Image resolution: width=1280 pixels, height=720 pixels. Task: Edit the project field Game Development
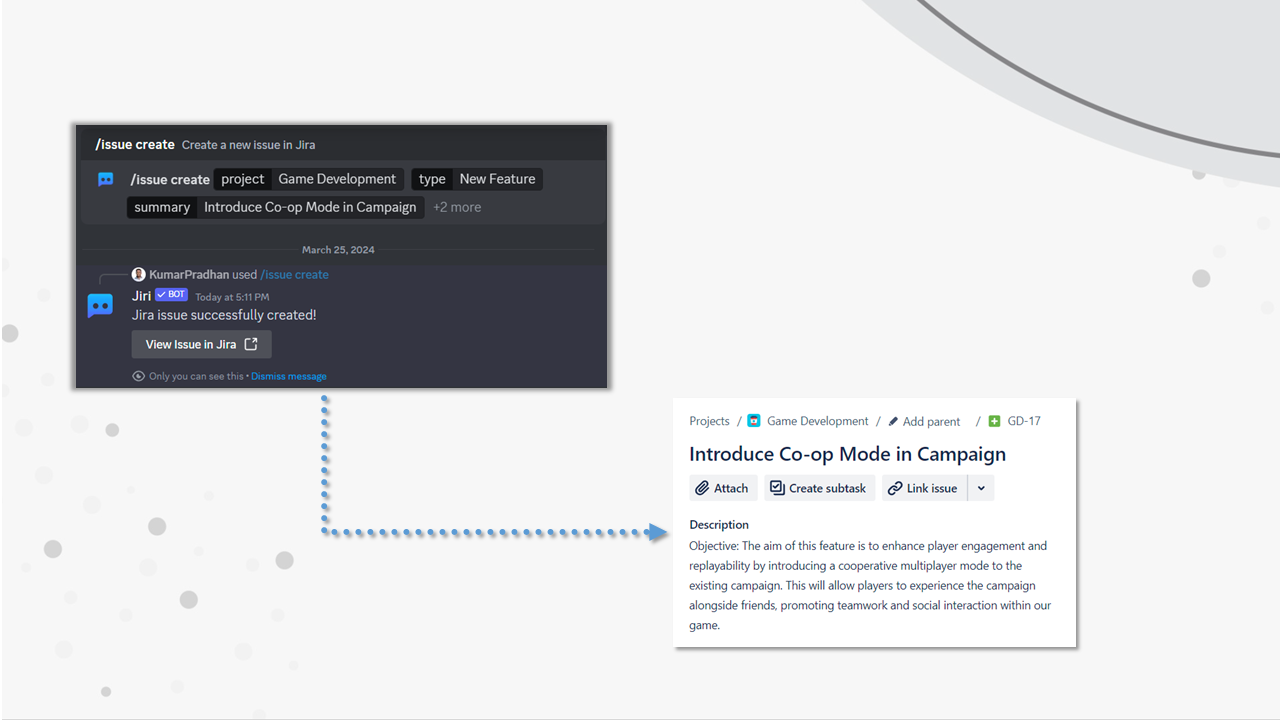309,179
